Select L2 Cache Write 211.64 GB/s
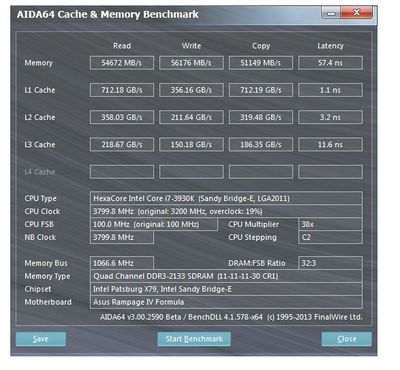This screenshot has height=370, width=400. (x=191, y=117)
